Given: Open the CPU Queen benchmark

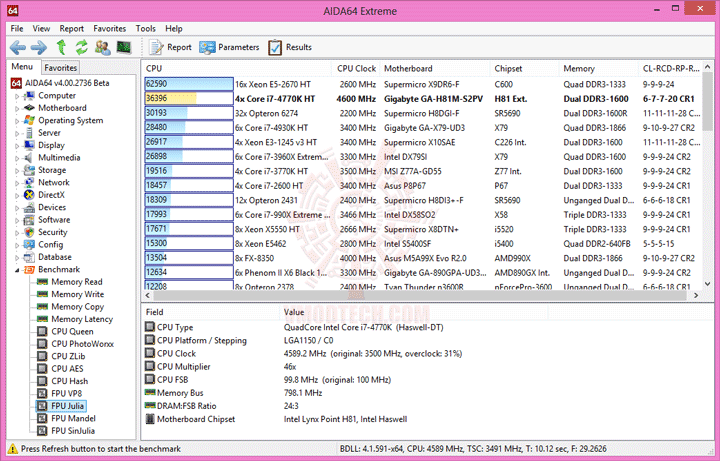Looking at the screenshot, I should click(x=72, y=331).
